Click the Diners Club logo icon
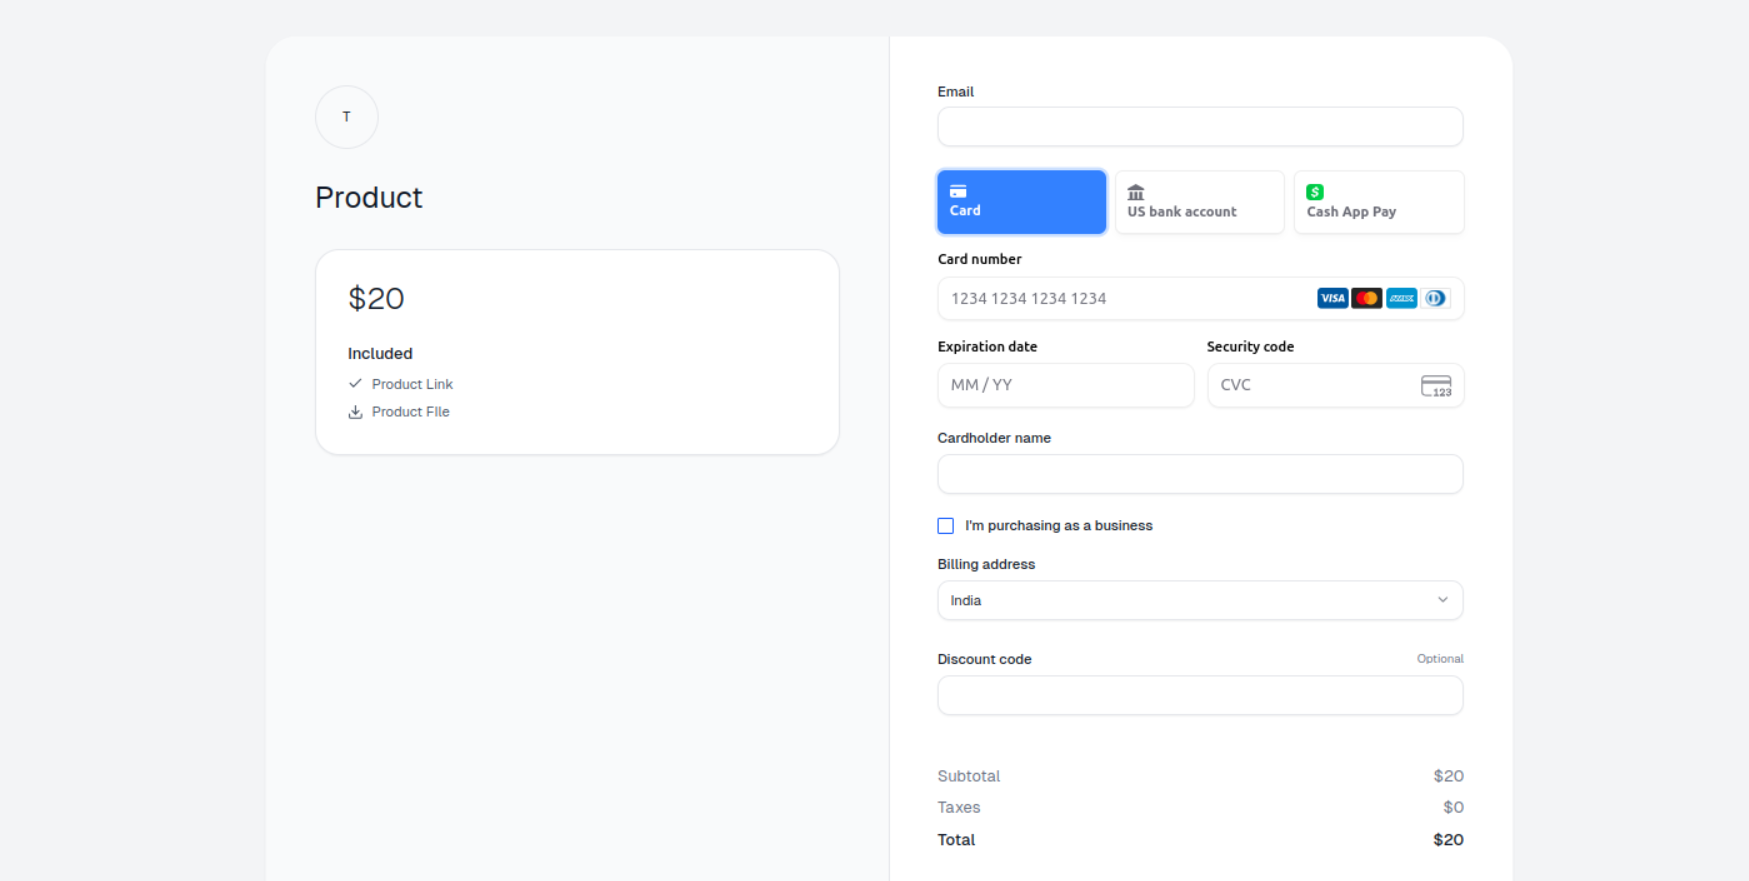 tap(1435, 298)
